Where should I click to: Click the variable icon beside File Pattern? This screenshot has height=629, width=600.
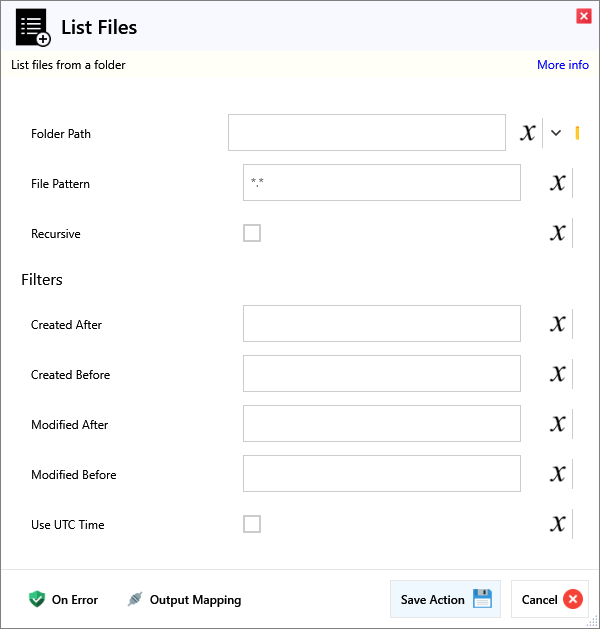click(558, 183)
